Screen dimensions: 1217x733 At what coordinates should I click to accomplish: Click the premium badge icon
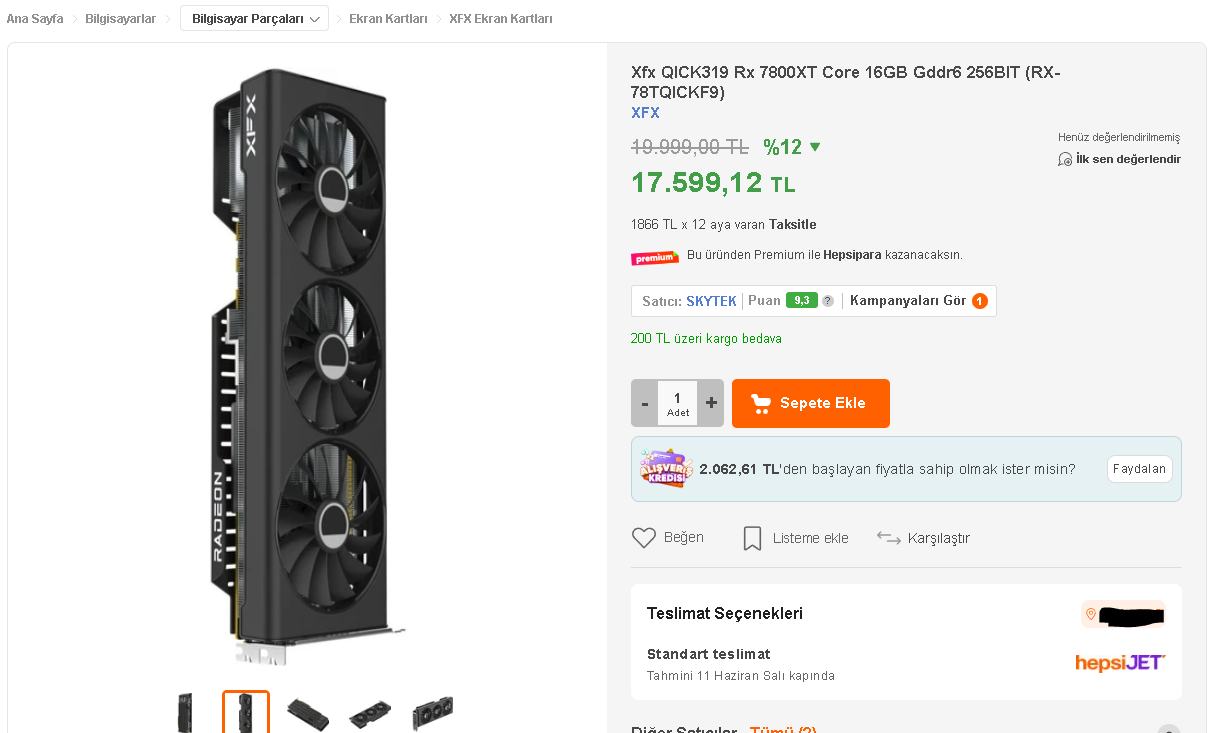(x=655, y=257)
